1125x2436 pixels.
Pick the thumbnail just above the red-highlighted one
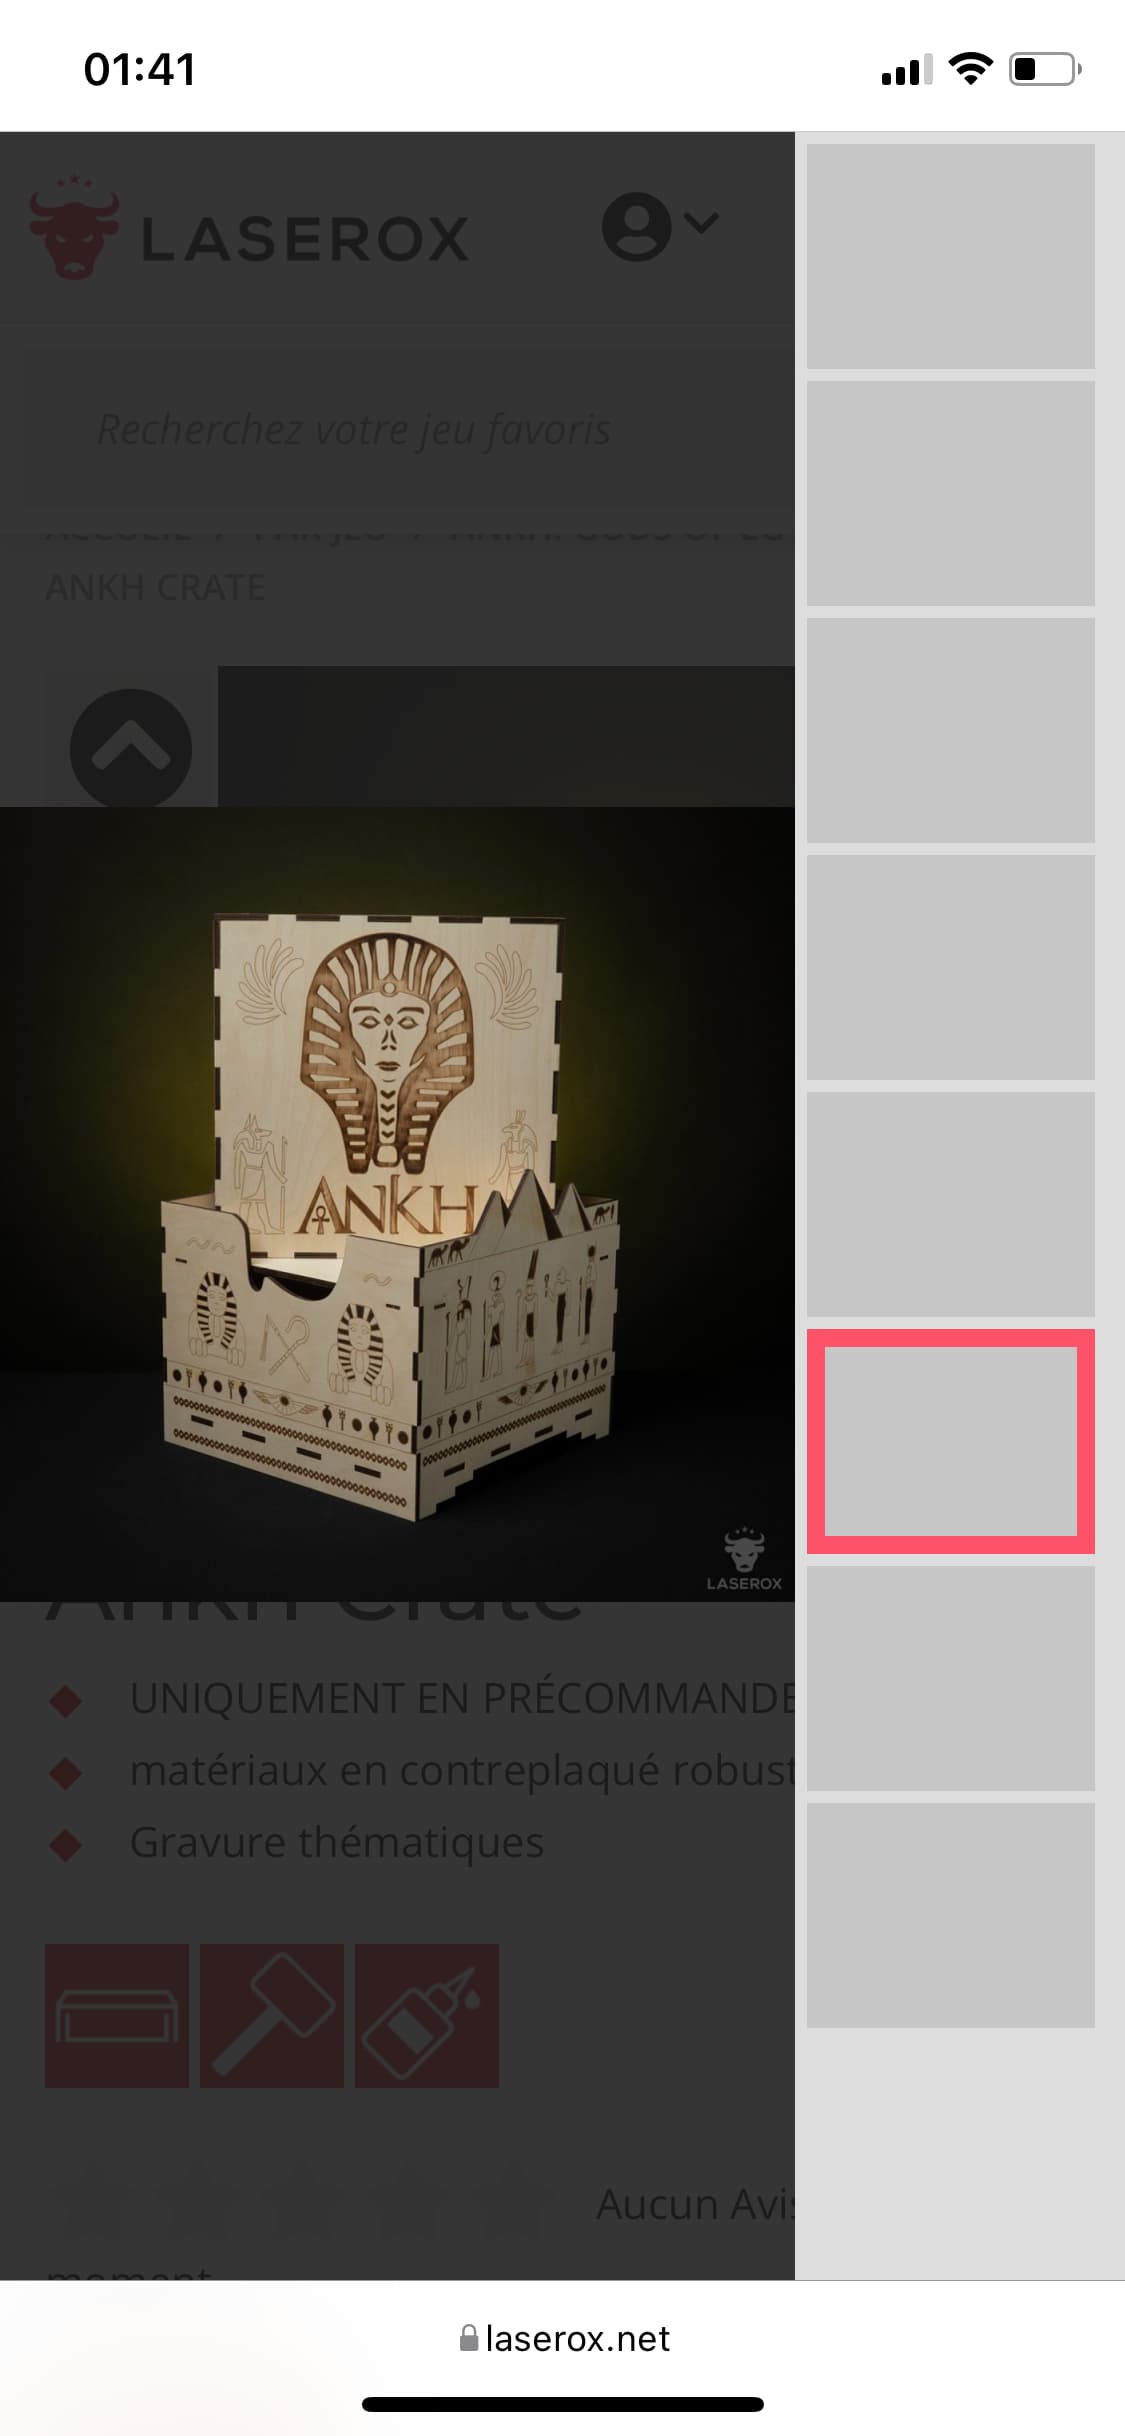coord(951,1204)
